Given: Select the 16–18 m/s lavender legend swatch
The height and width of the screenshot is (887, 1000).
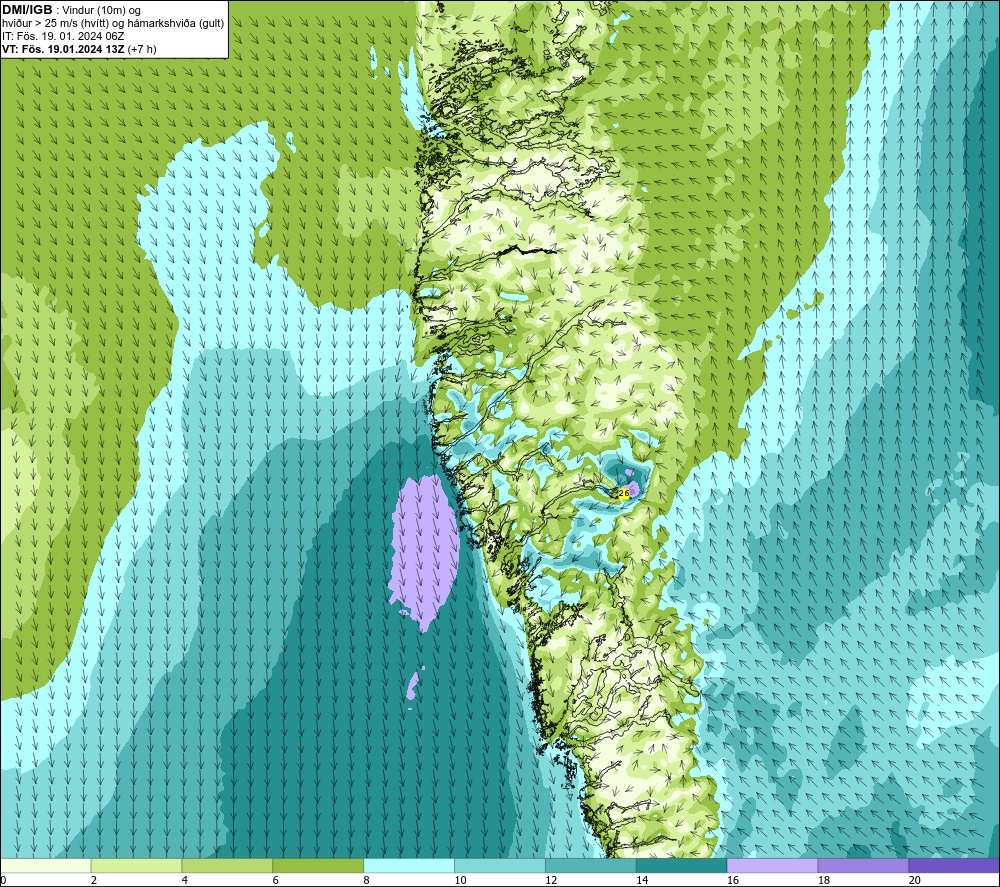Looking at the screenshot, I should [772, 865].
